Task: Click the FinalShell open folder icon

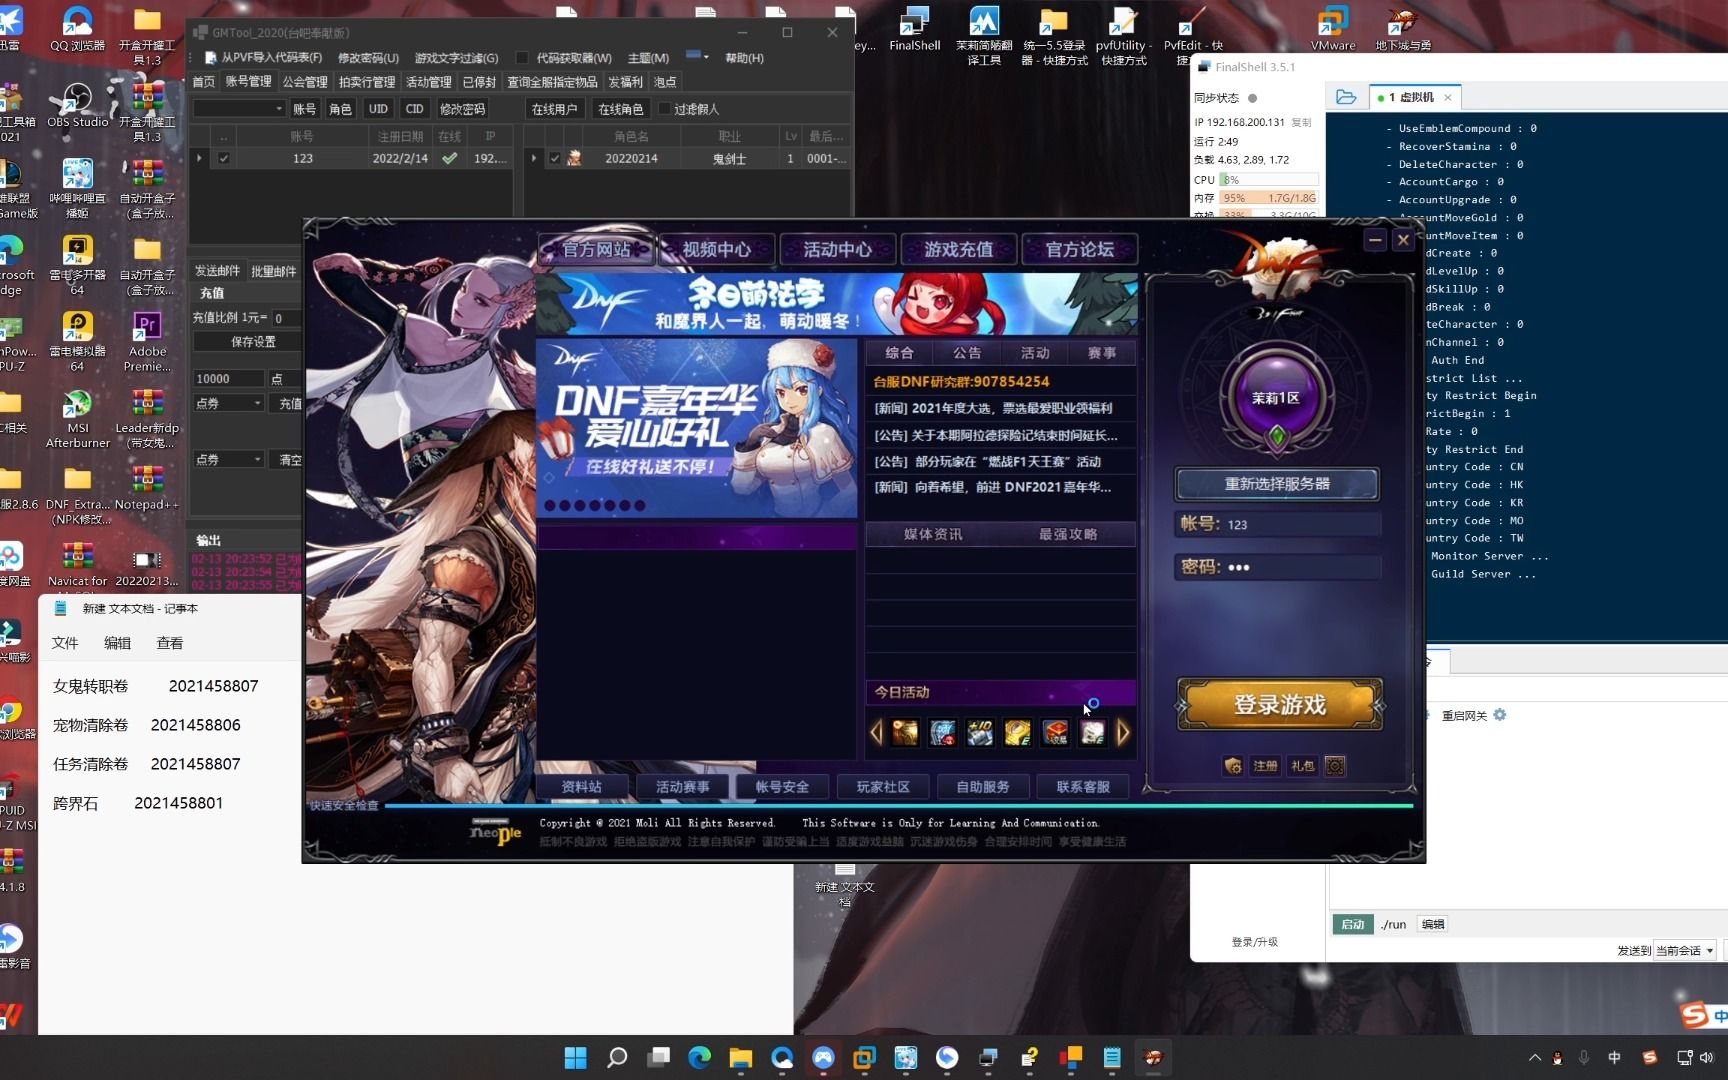Action: coord(1346,97)
